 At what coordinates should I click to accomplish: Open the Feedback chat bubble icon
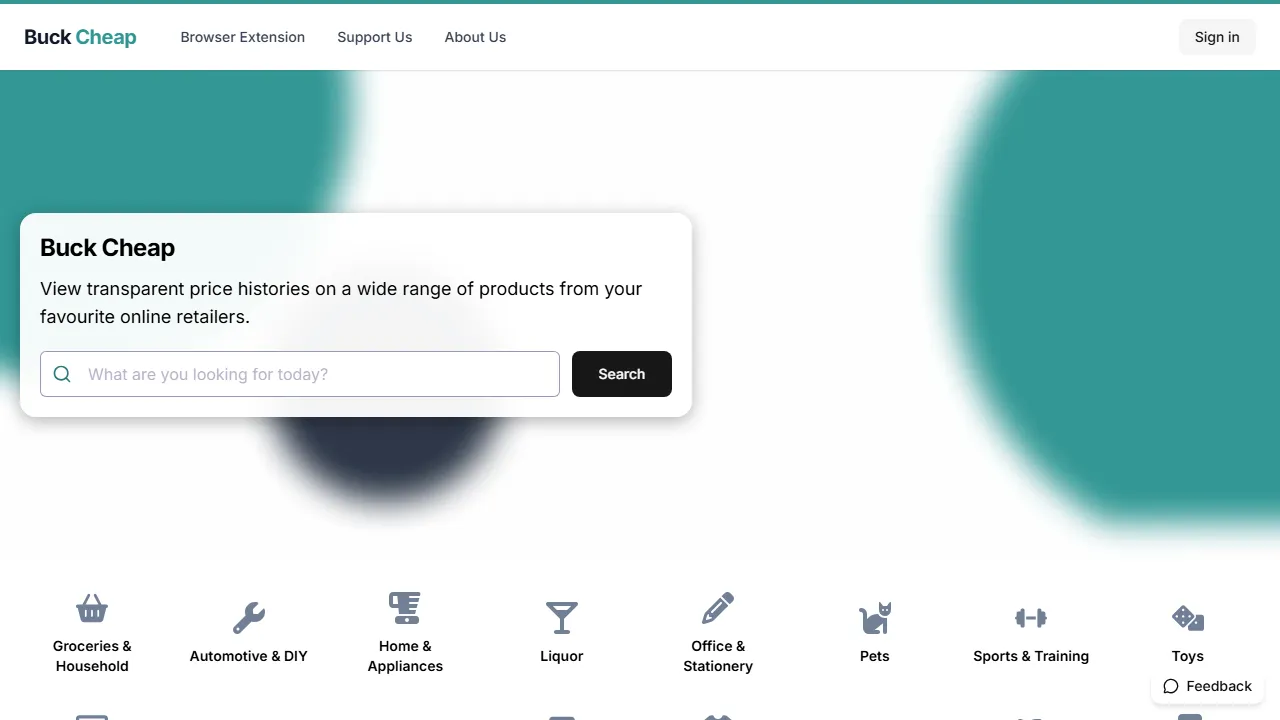coord(1170,686)
